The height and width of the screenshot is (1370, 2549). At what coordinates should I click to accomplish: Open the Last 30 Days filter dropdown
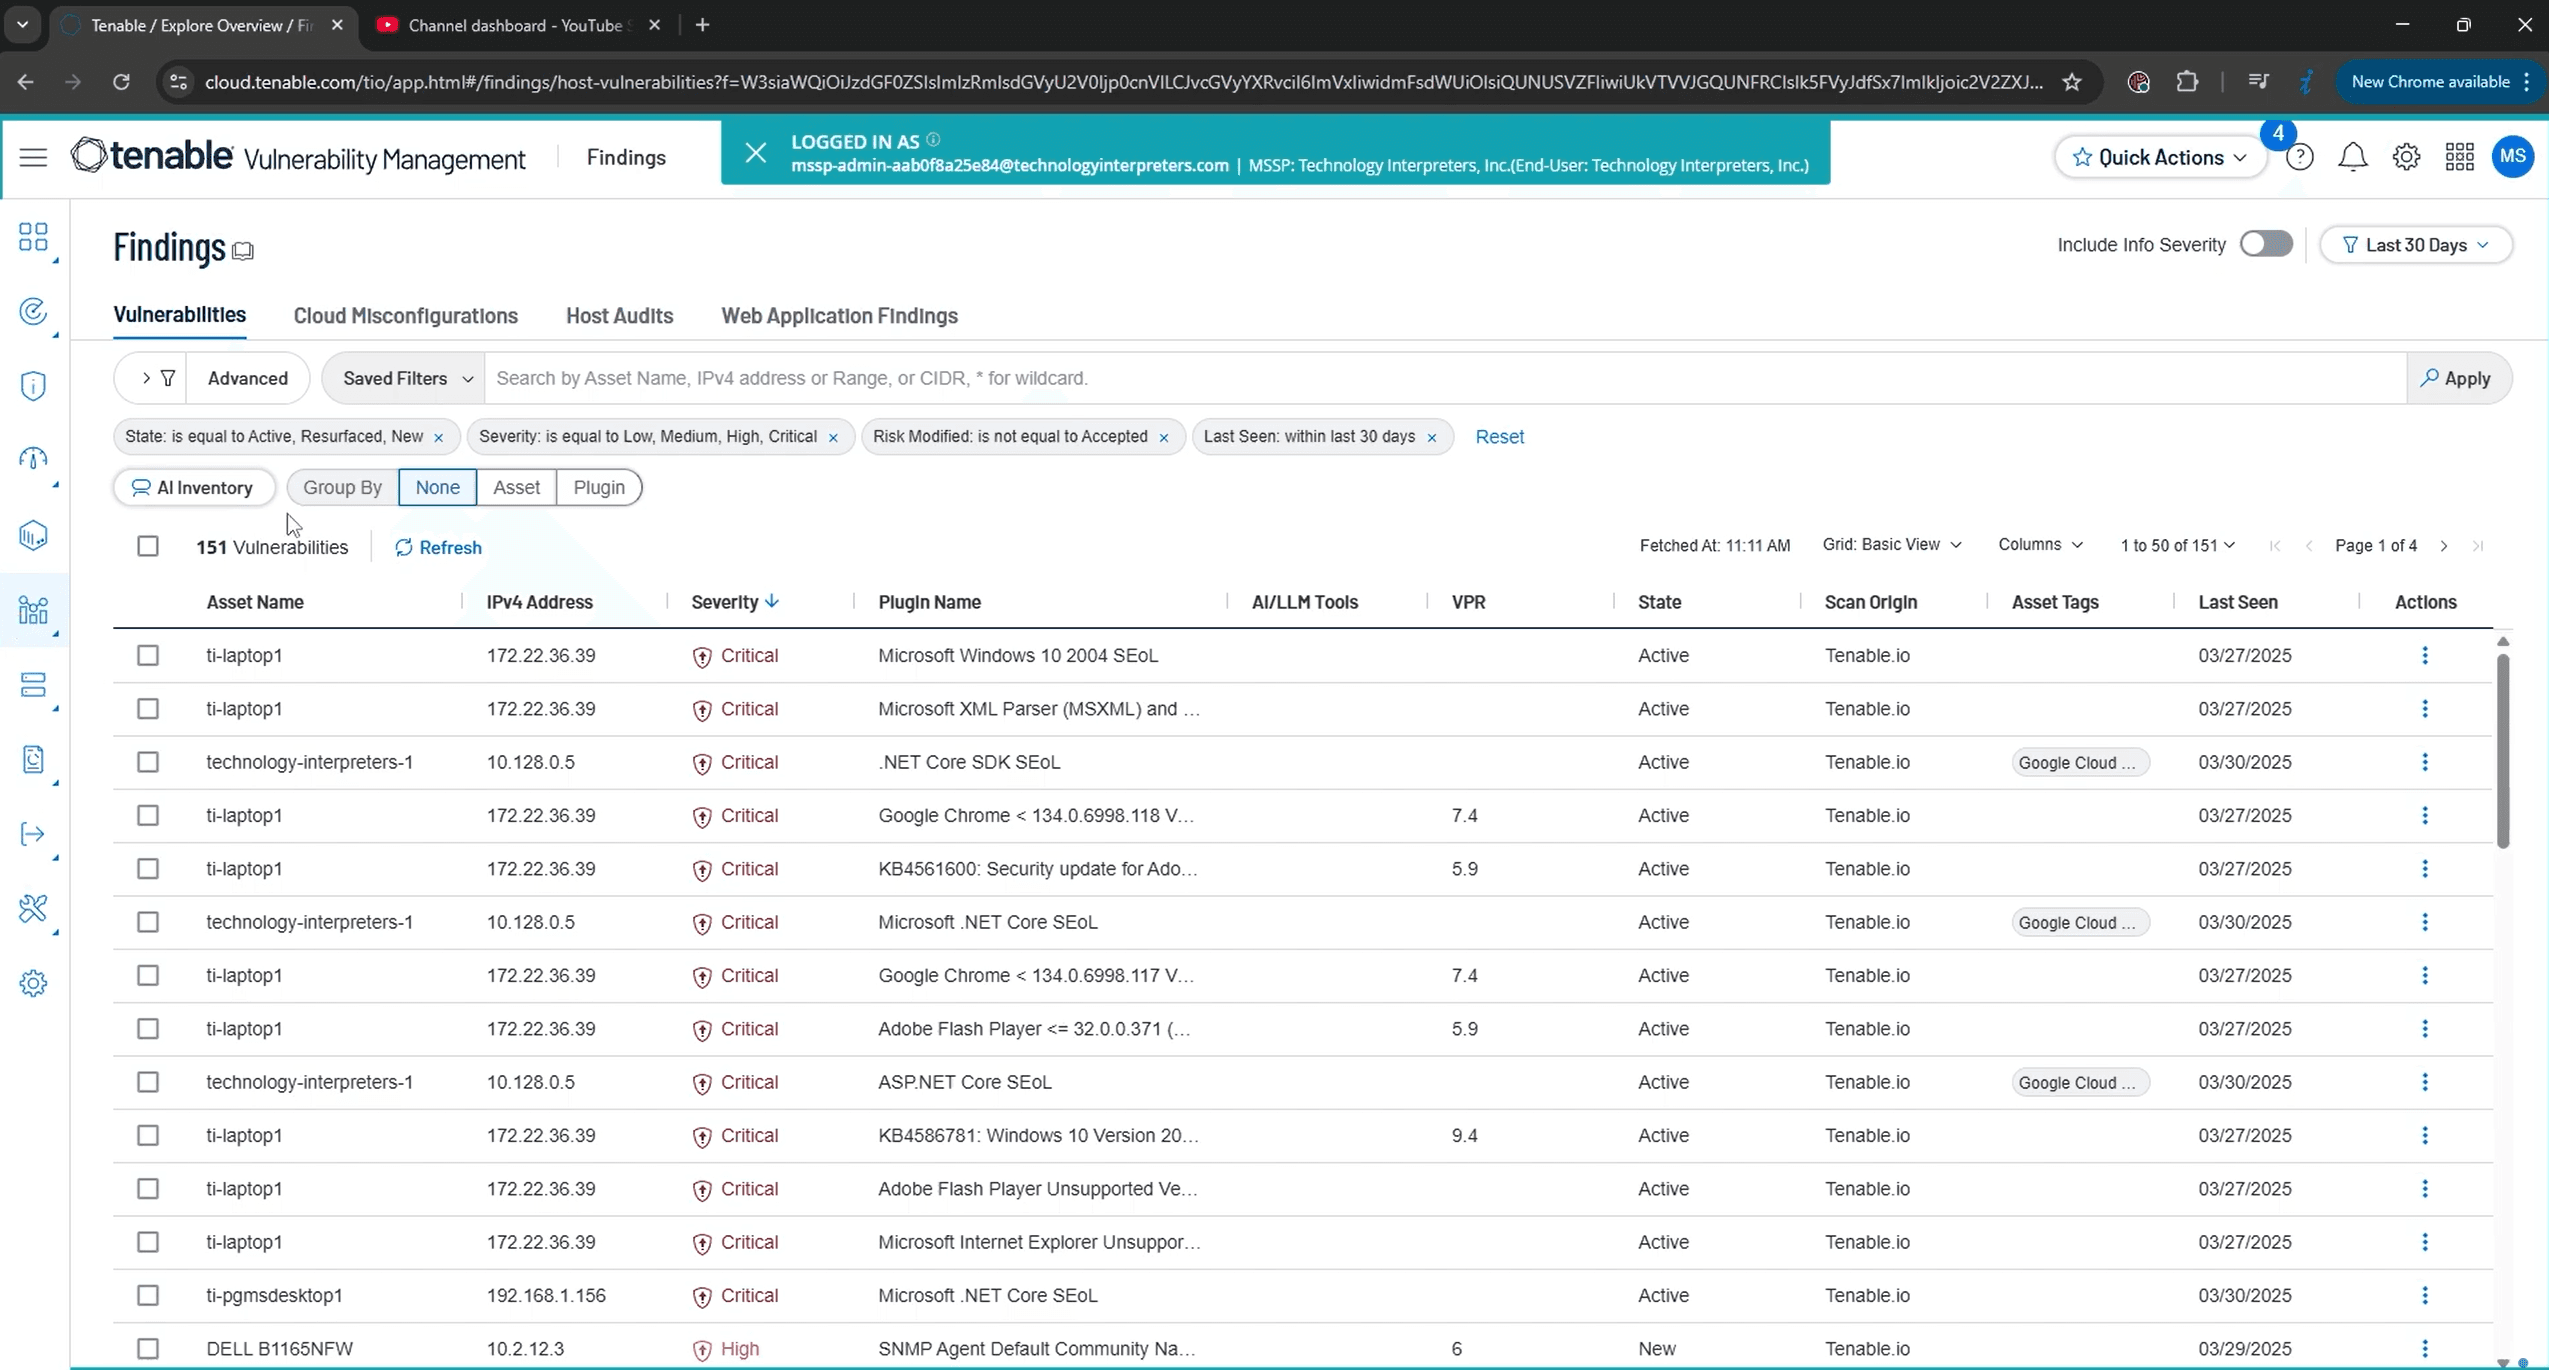2416,244
